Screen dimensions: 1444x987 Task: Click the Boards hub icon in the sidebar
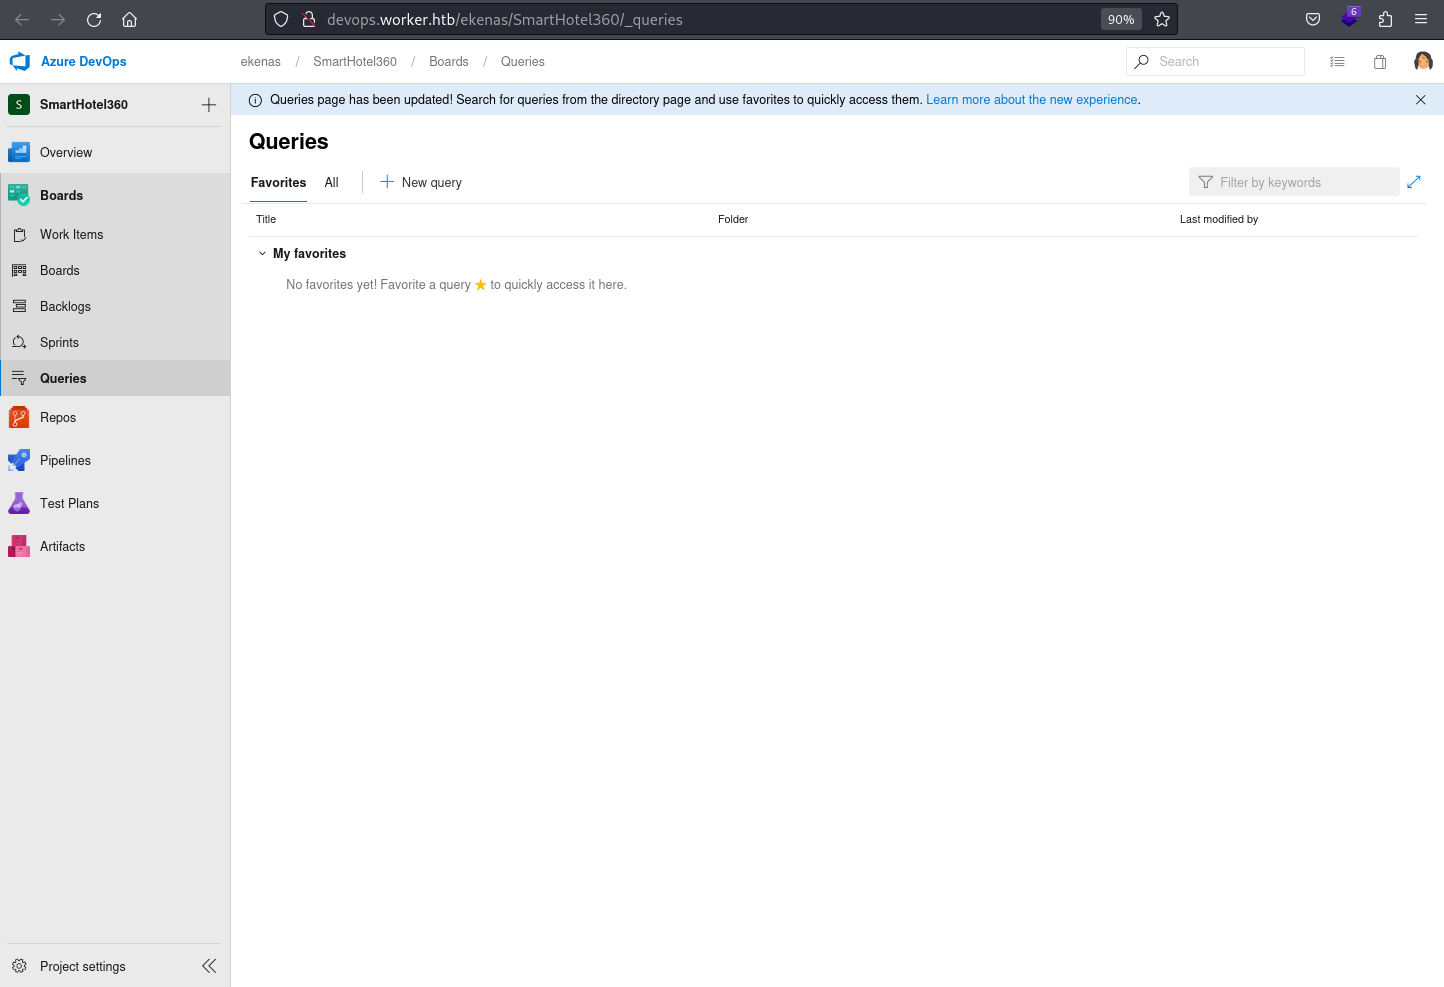(19, 195)
